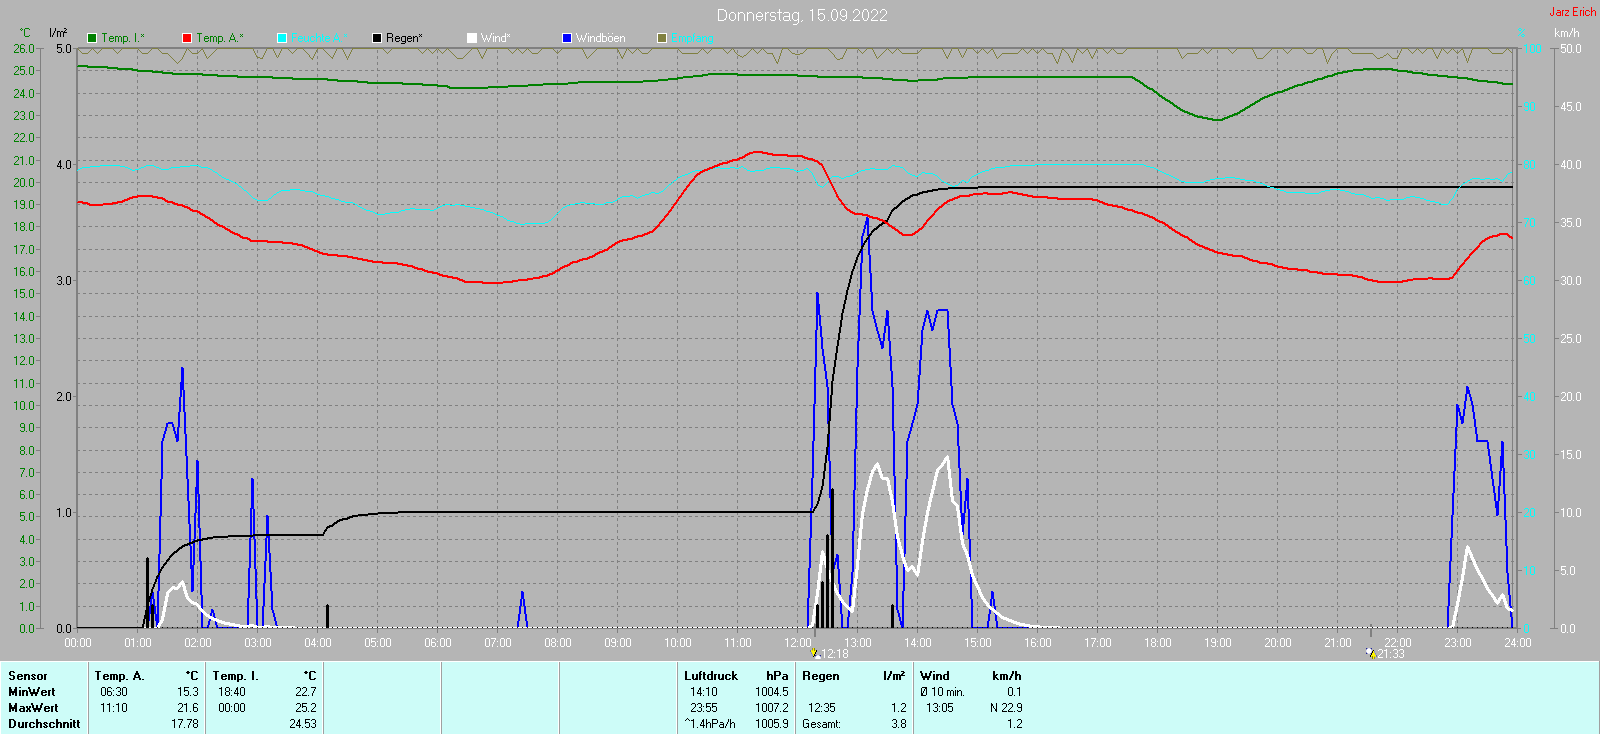Select the 'Empfang' legend label
Image resolution: width=1600 pixels, height=734 pixels.
(692, 38)
